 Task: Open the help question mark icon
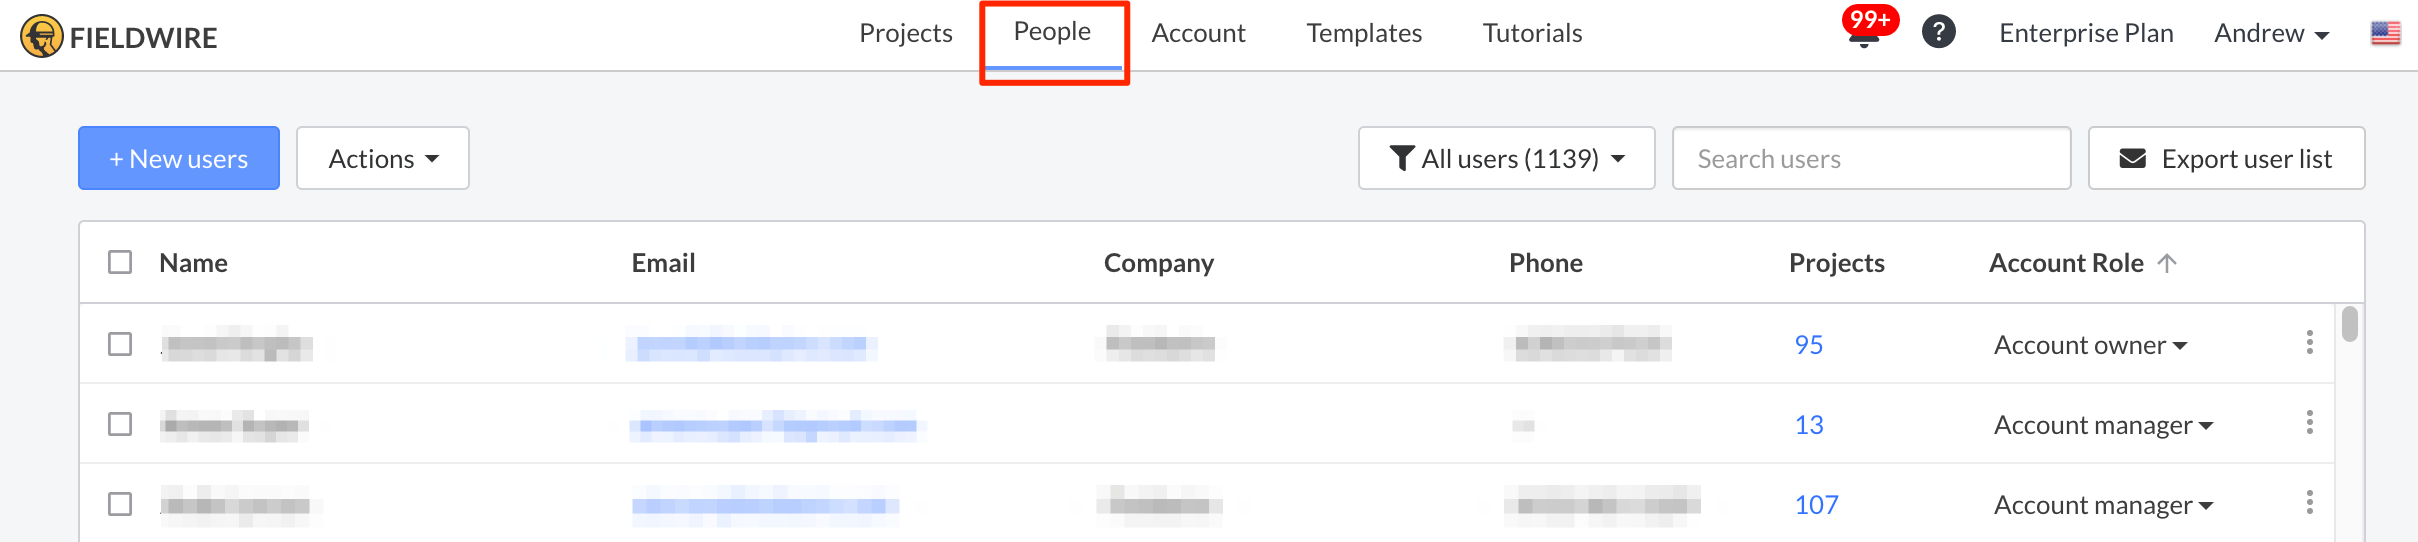pos(1938,32)
